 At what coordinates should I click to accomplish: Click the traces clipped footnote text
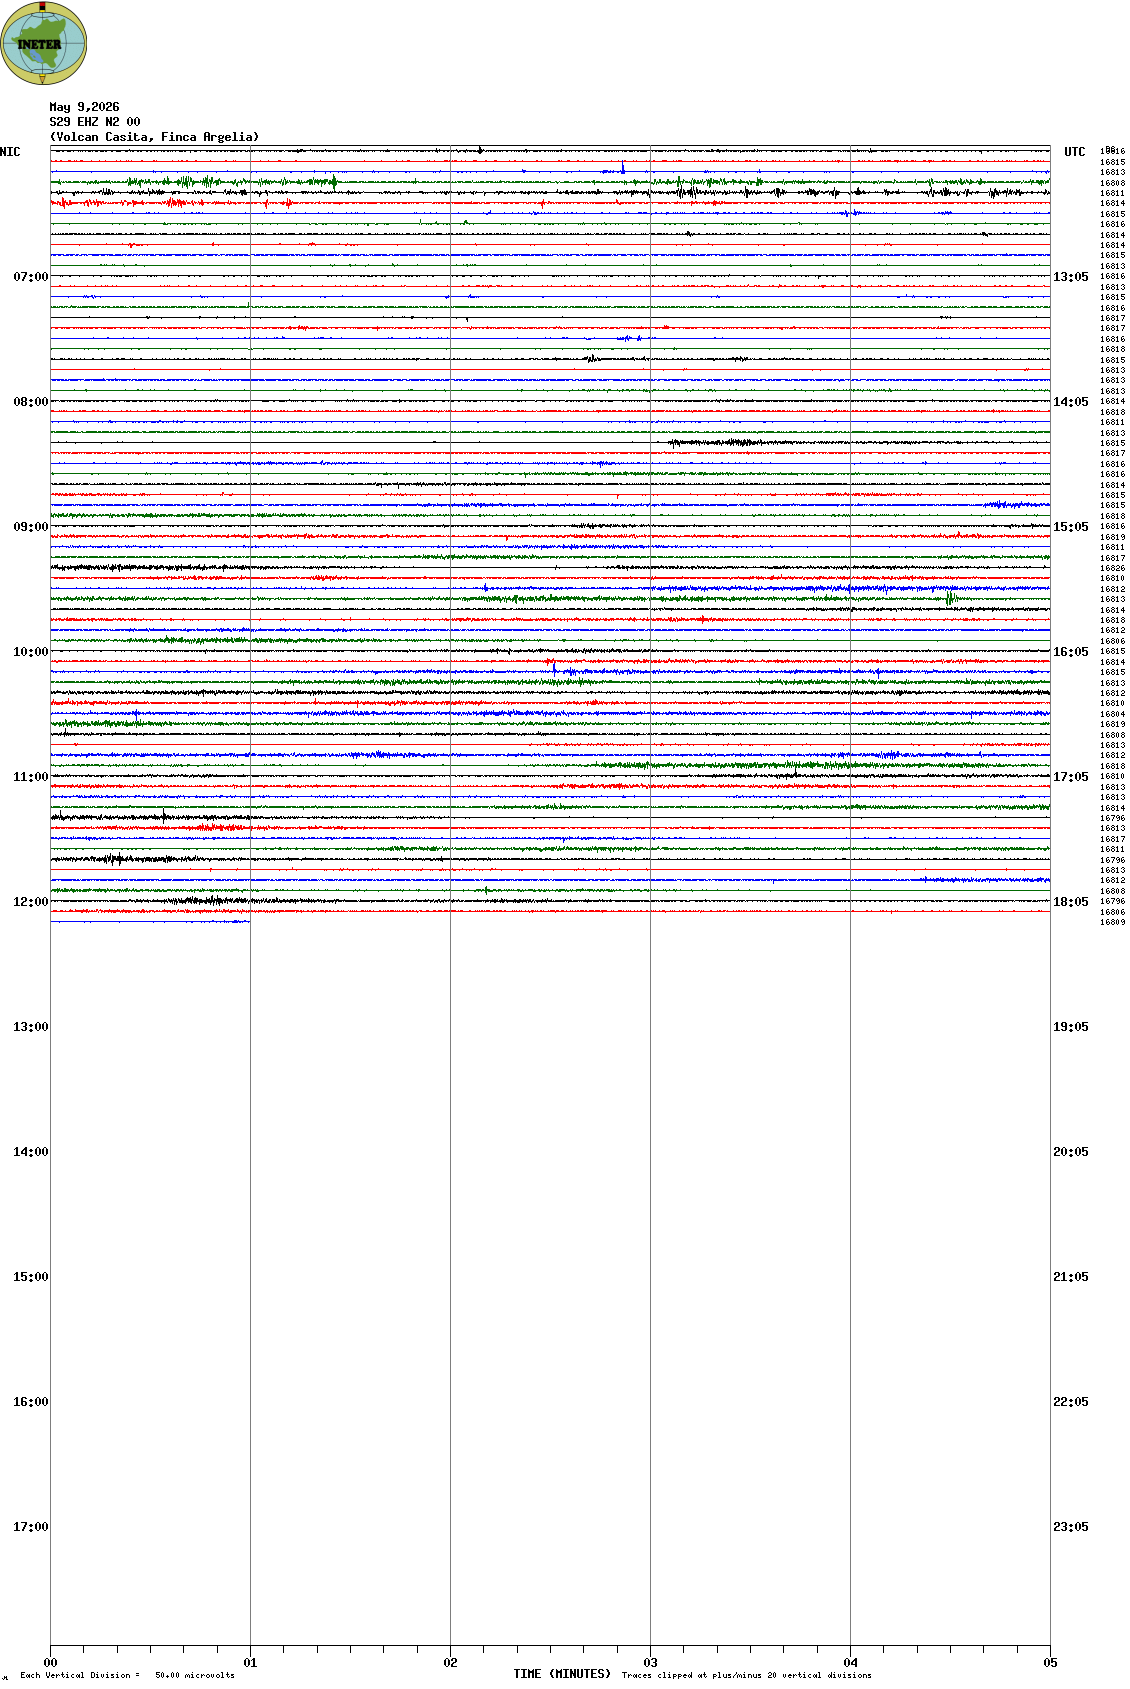click(x=746, y=1675)
